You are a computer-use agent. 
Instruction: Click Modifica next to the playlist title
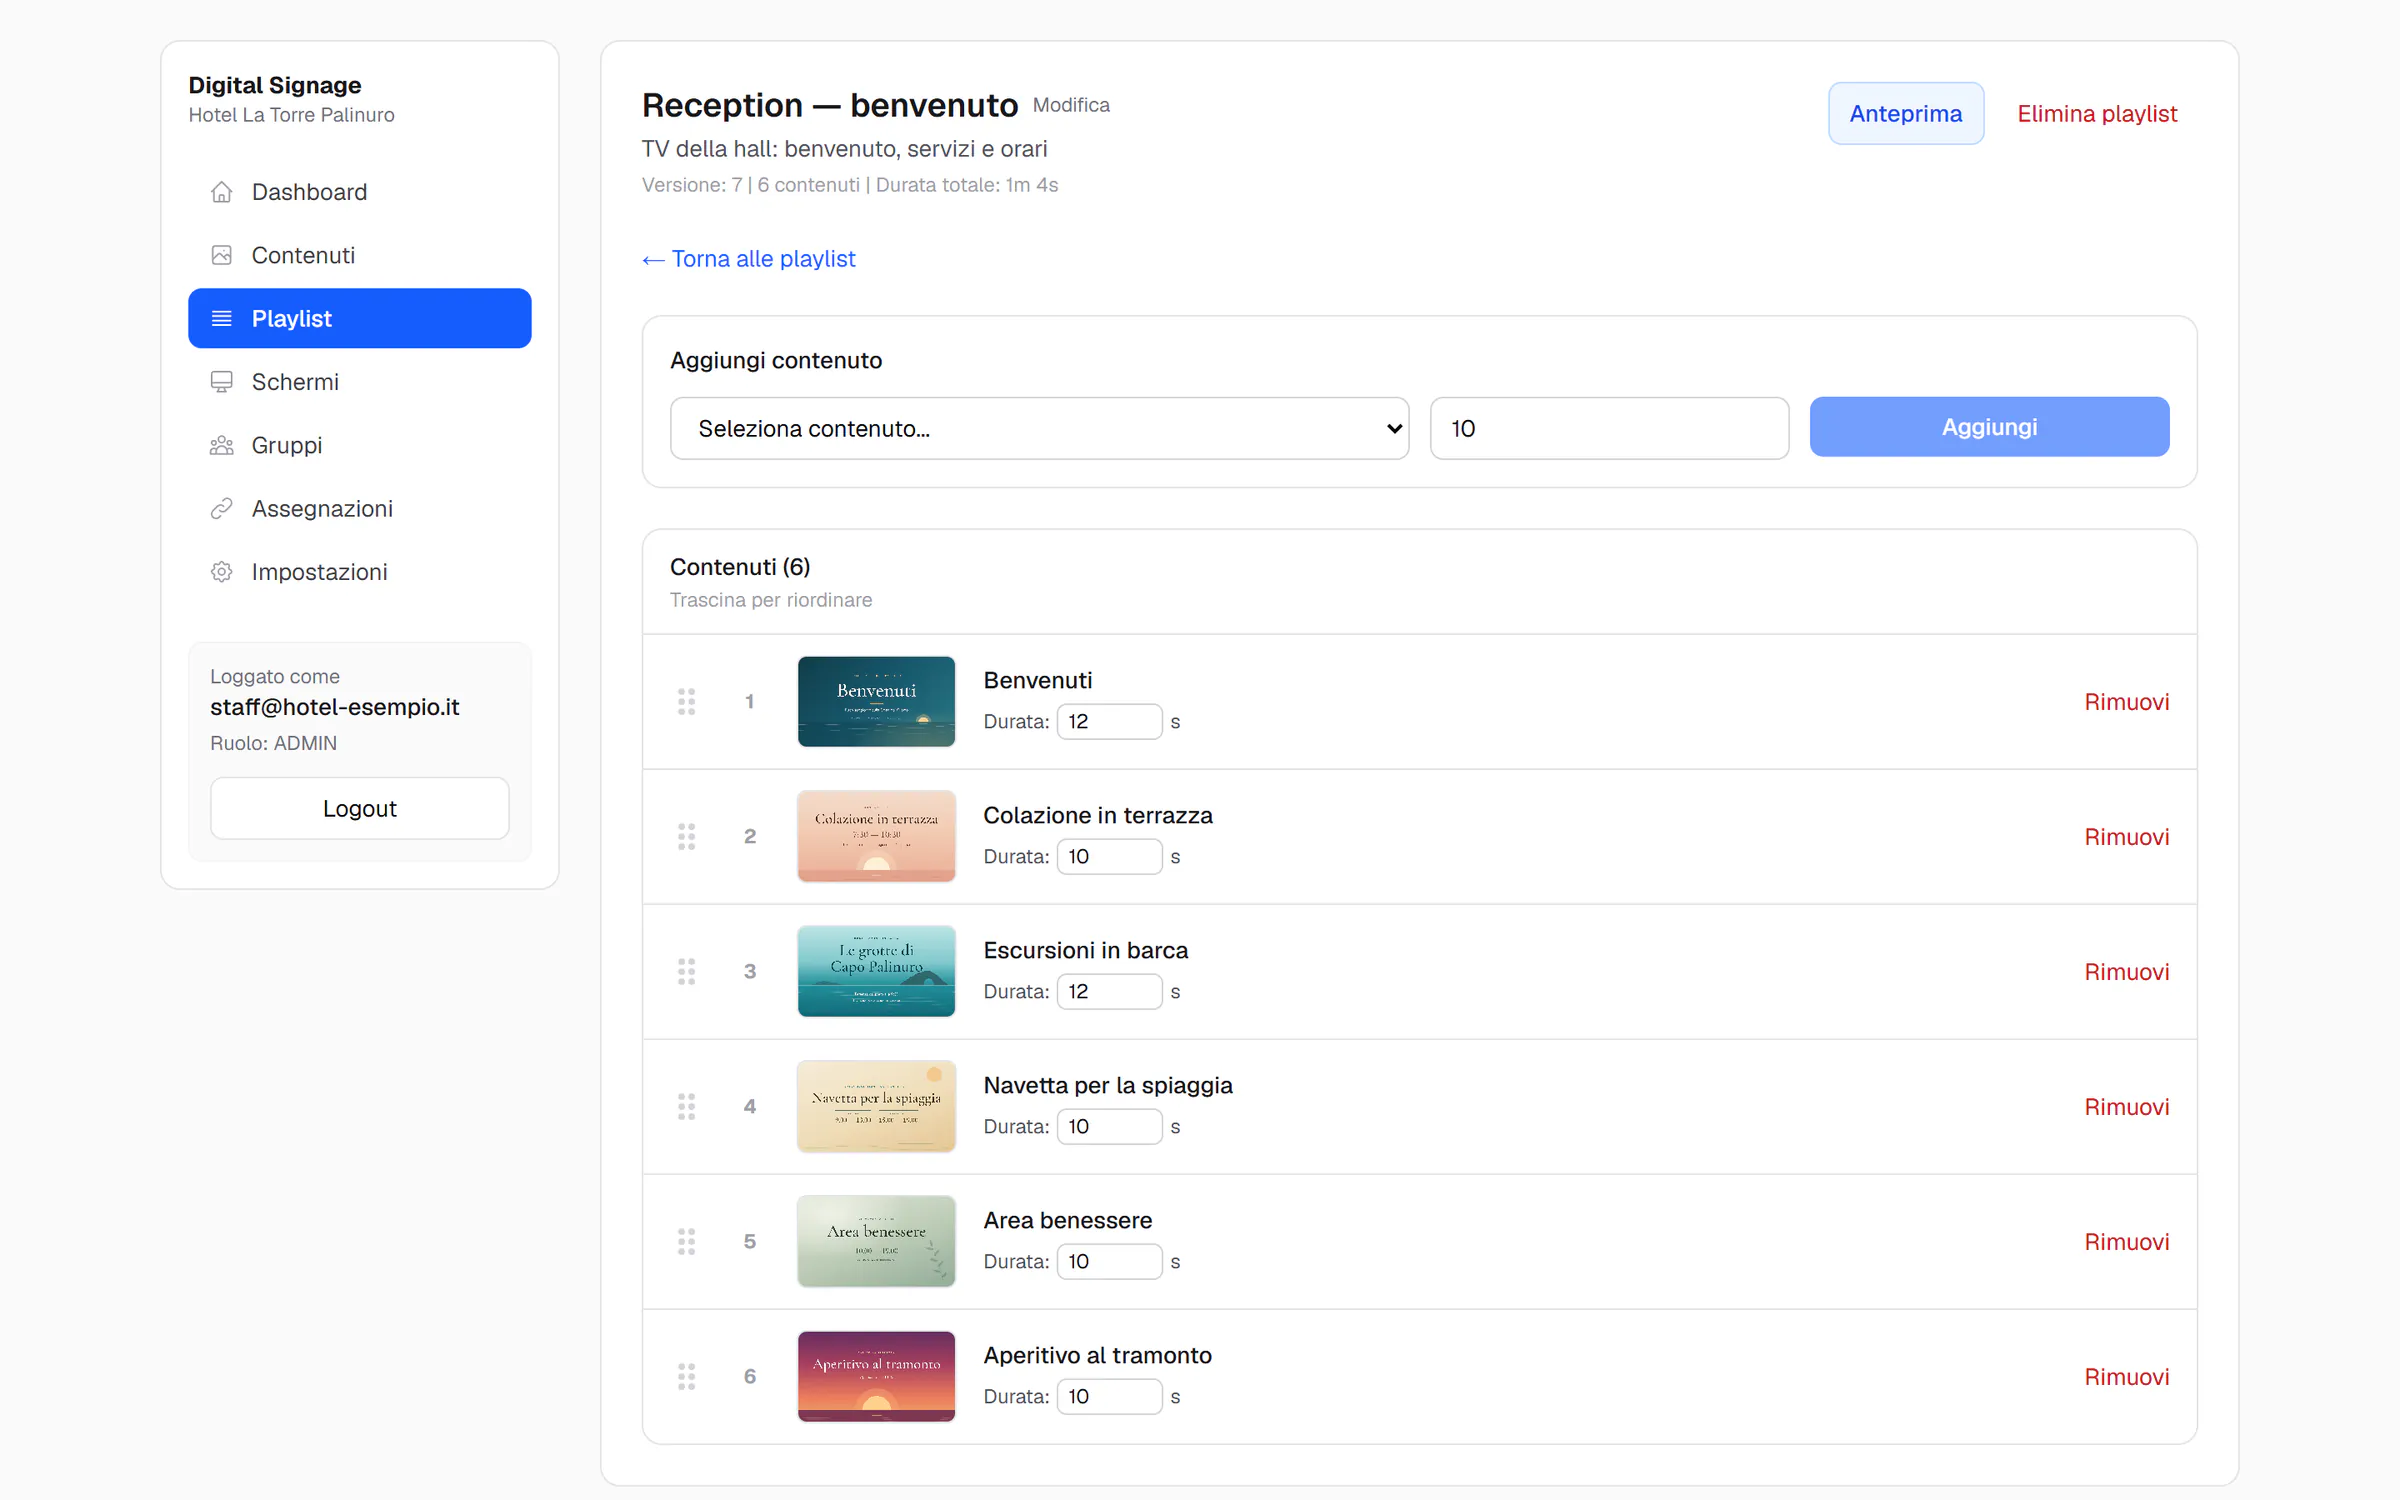(1071, 105)
